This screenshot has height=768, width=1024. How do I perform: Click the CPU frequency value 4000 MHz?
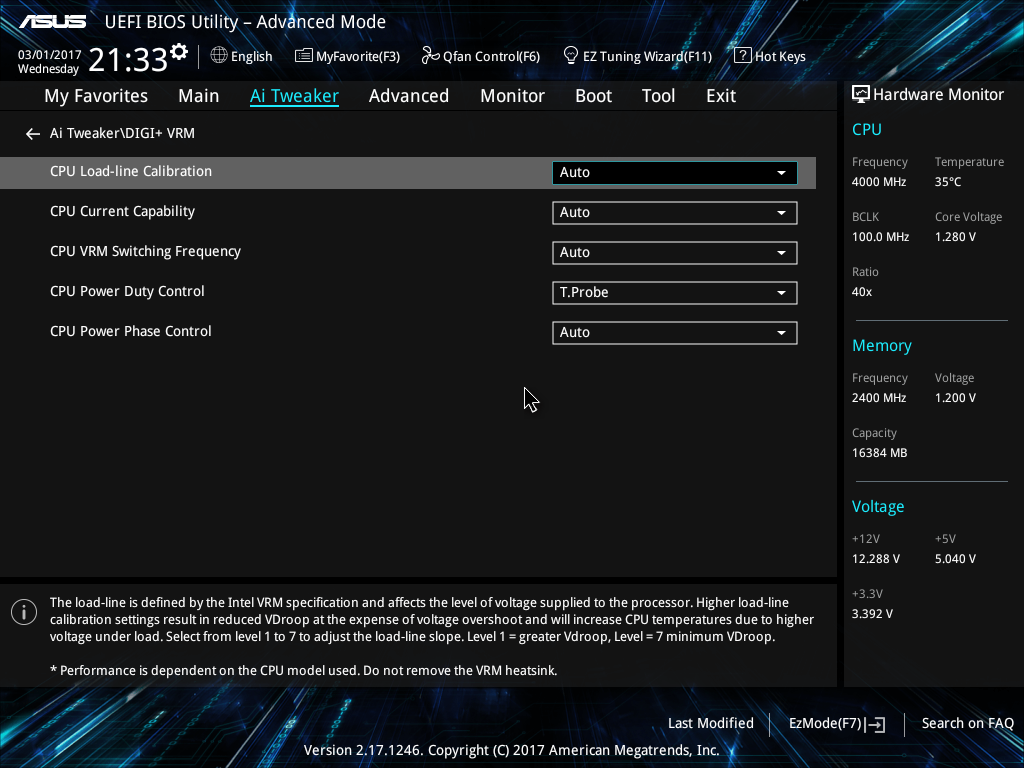[x=879, y=182]
